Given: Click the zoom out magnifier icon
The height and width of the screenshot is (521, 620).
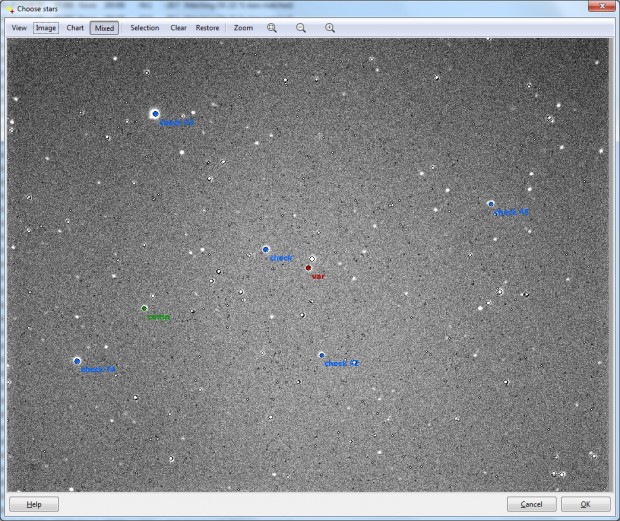Looking at the screenshot, I should (301, 28).
